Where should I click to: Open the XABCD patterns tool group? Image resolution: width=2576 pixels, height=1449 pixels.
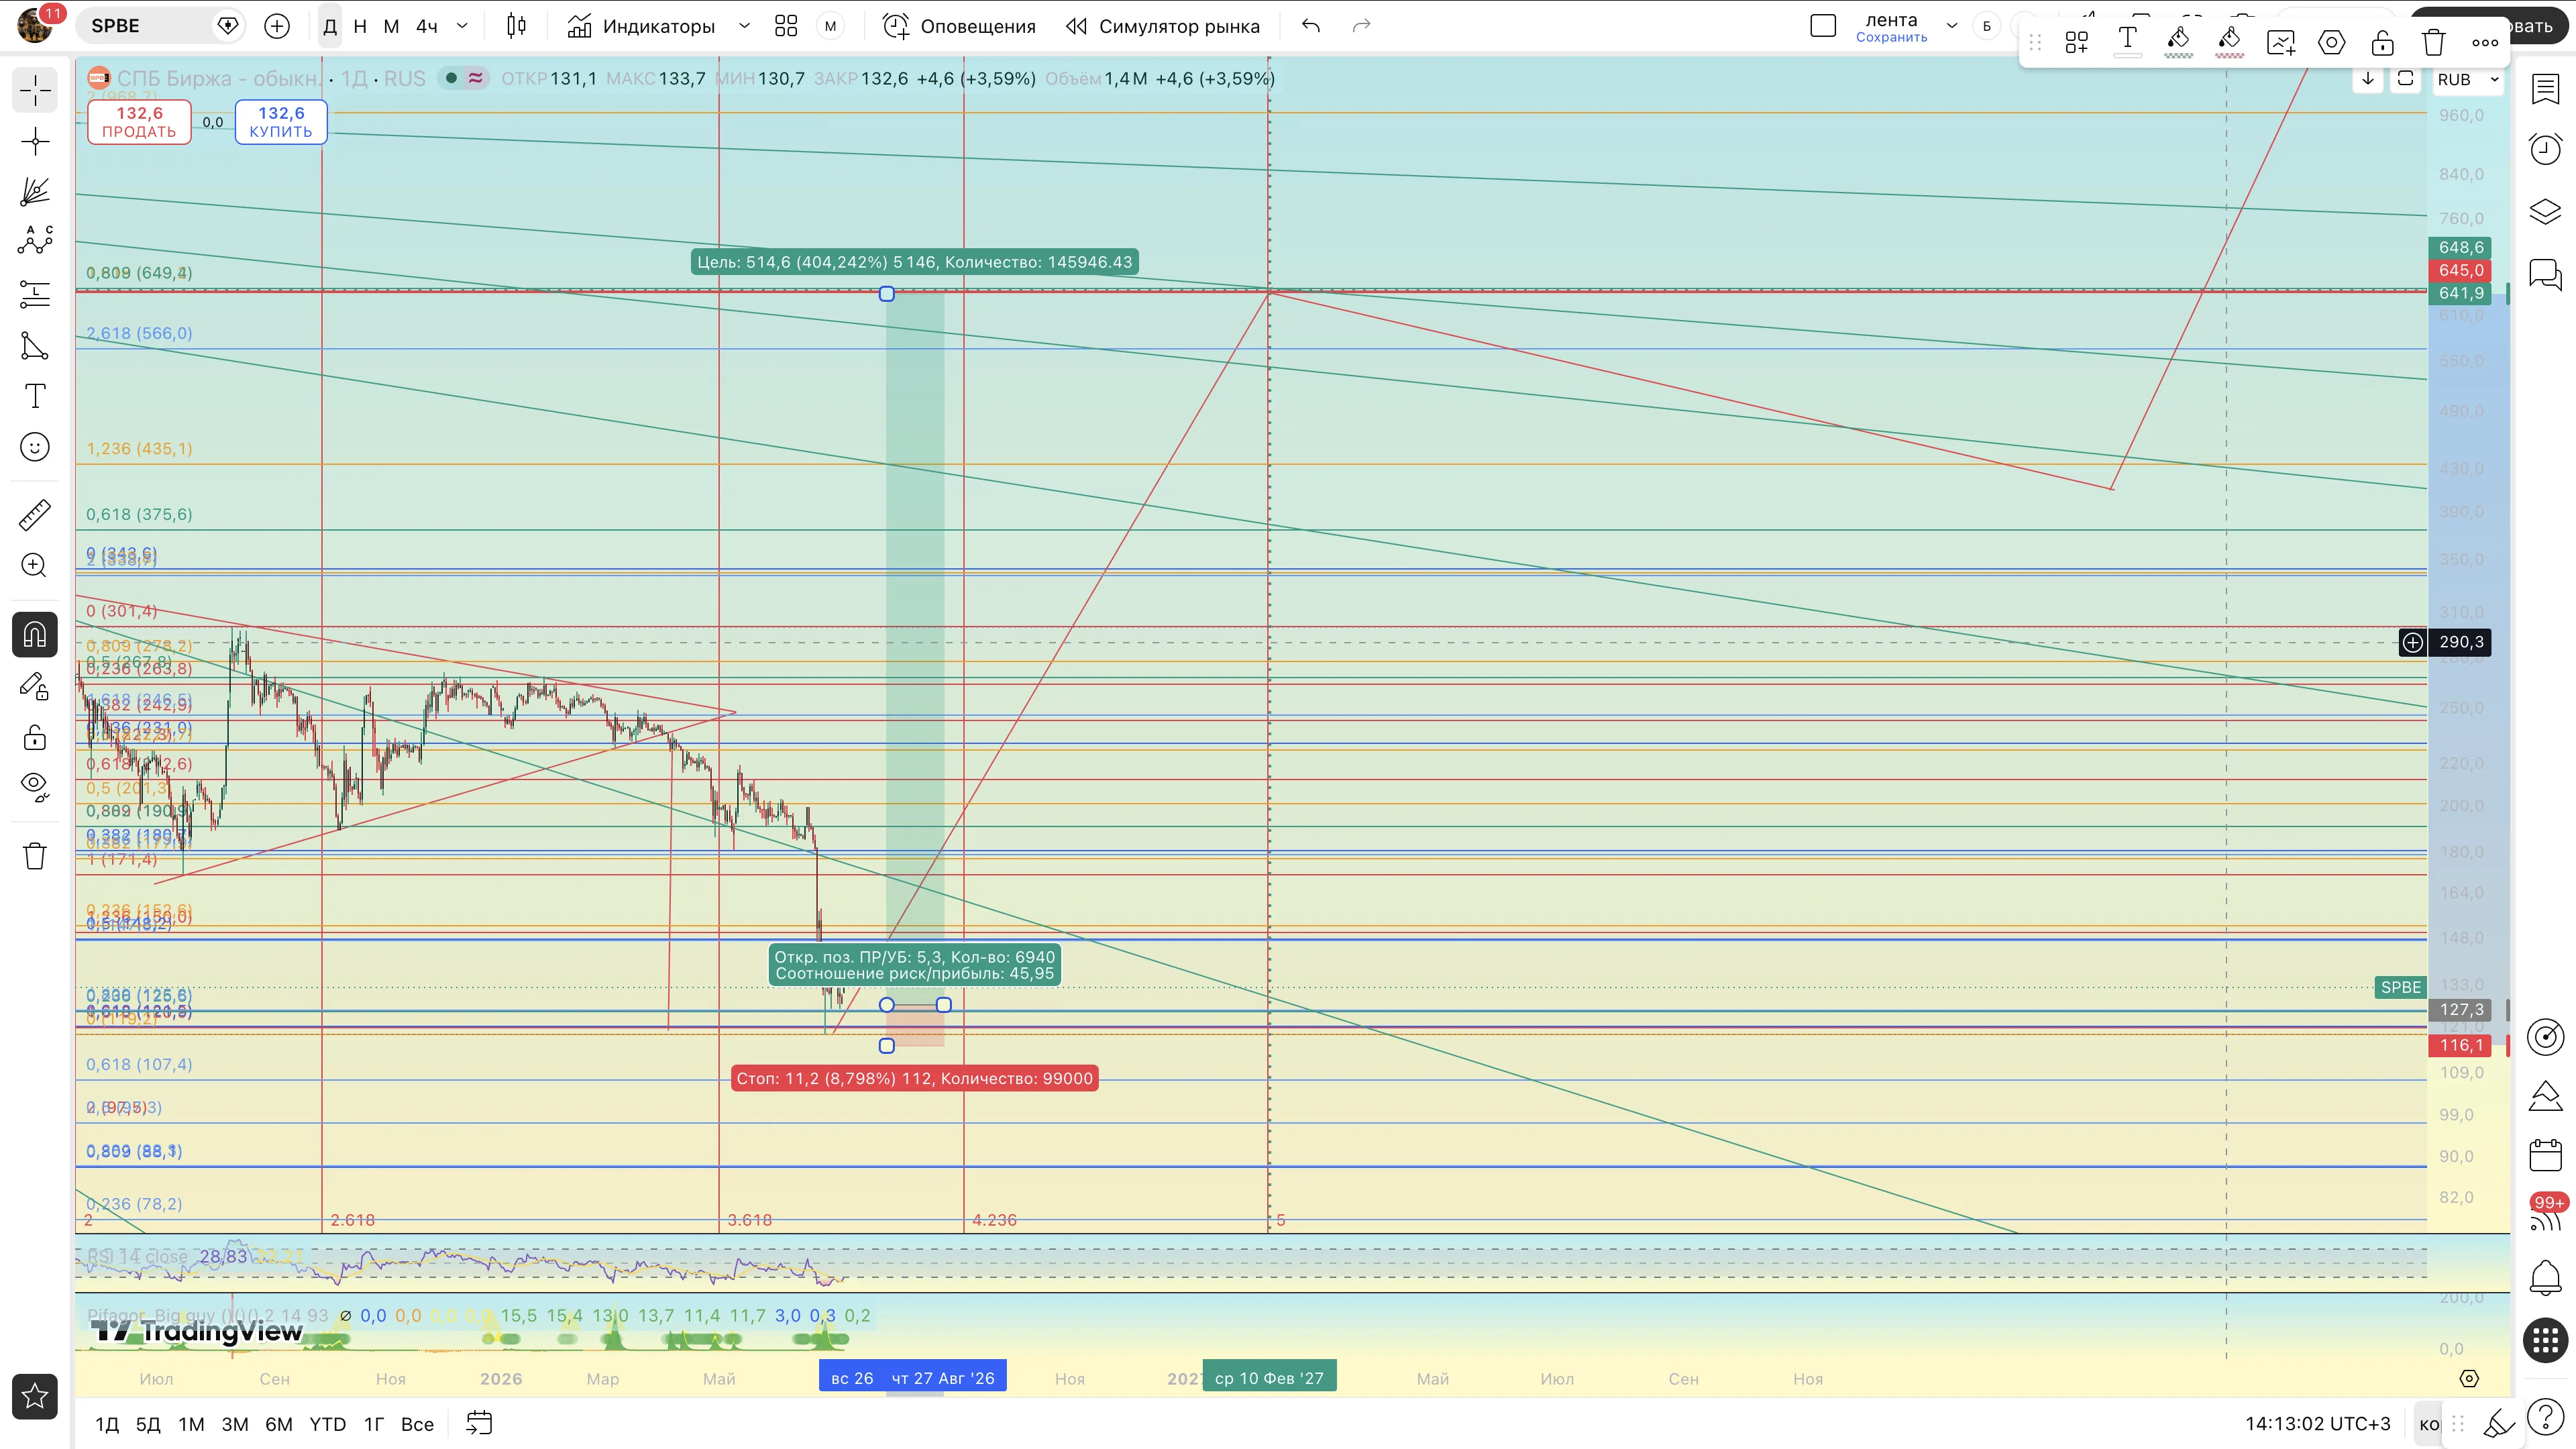(35, 241)
